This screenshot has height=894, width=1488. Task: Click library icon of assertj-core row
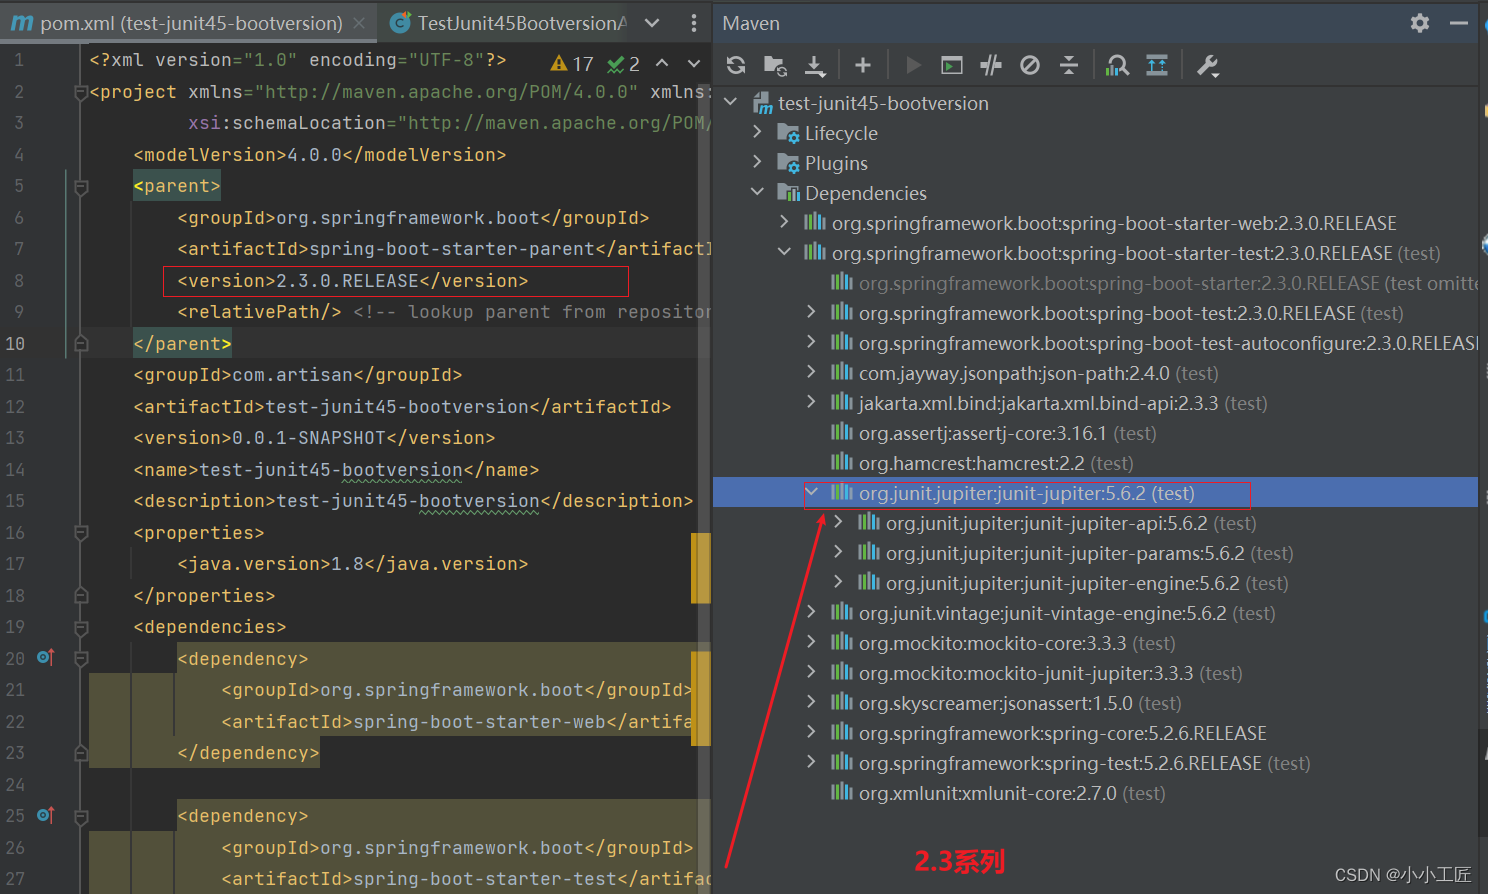point(842,432)
